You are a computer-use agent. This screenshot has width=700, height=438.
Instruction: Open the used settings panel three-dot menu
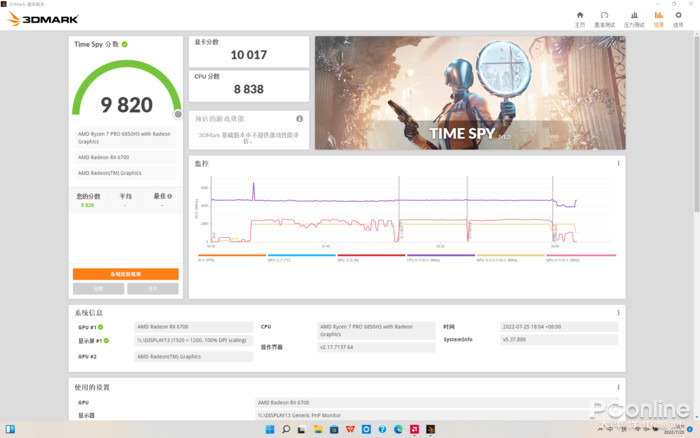618,387
